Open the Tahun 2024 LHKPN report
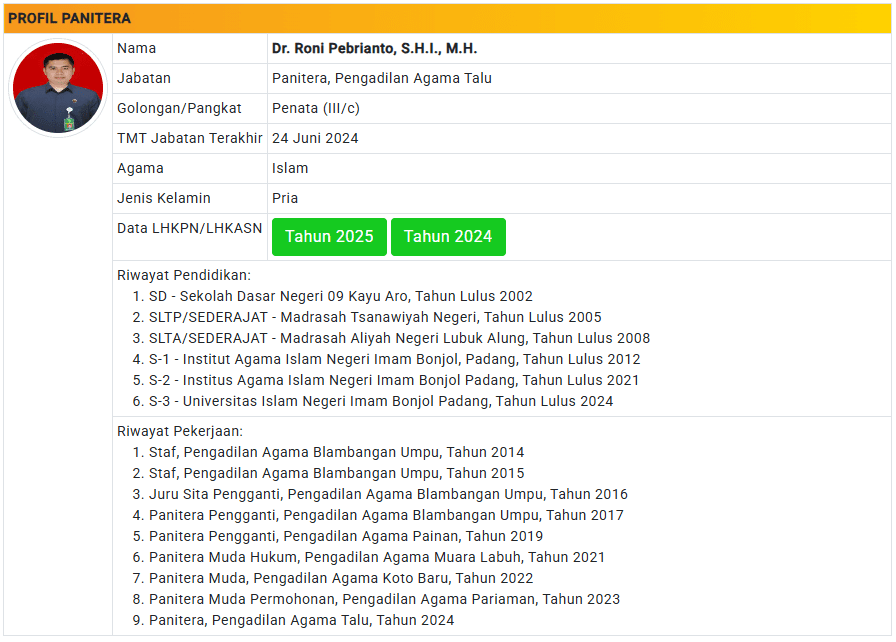 pos(448,237)
